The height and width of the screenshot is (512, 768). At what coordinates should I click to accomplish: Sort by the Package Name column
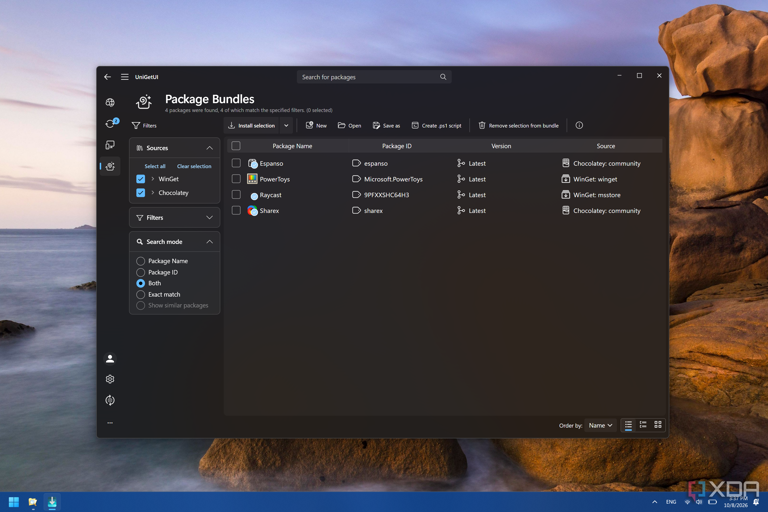[x=292, y=146]
